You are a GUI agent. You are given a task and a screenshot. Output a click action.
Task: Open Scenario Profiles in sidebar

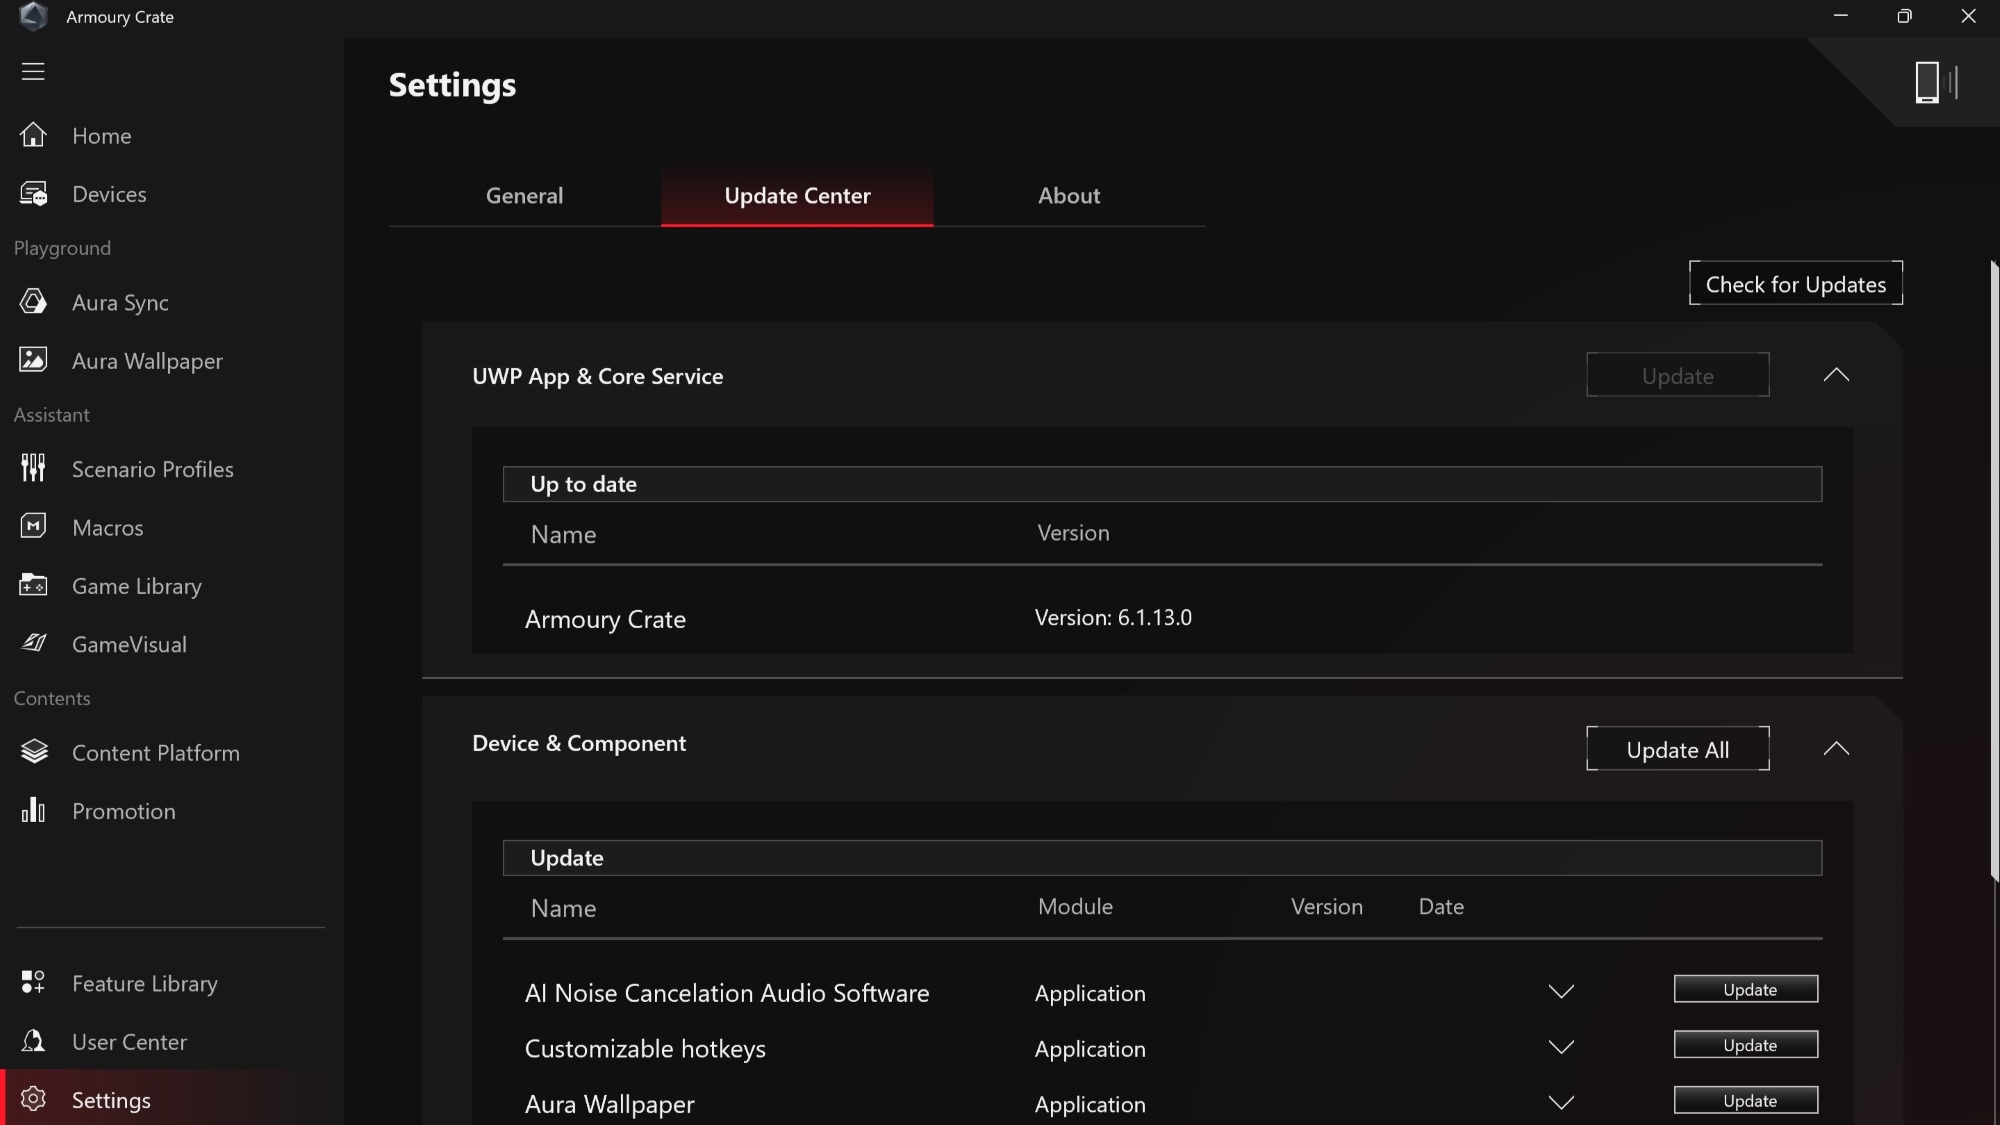[x=152, y=469]
